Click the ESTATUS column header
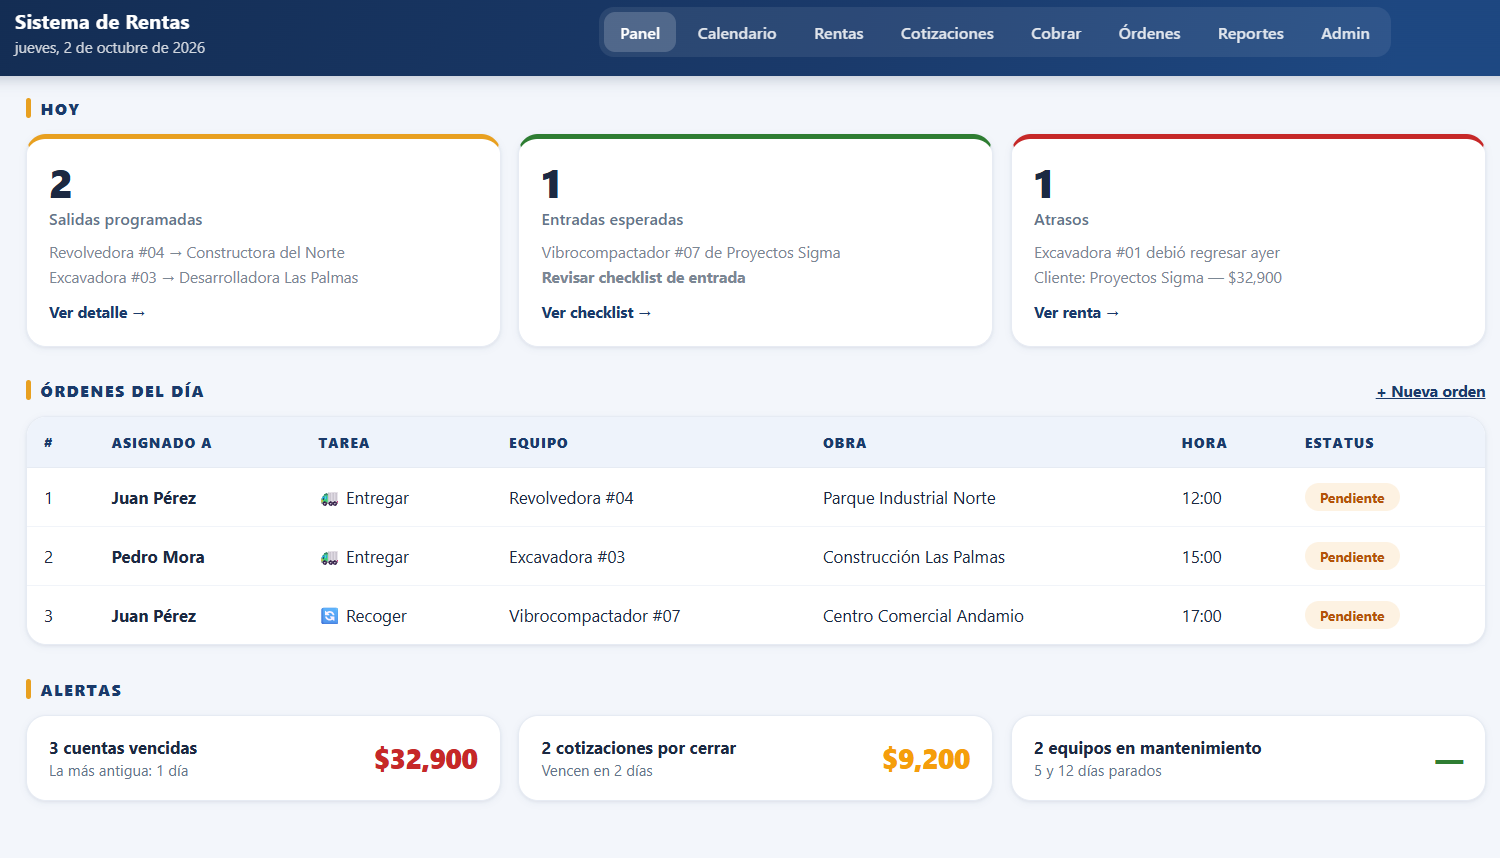The image size is (1500, 858). [x=1339, y=443]
